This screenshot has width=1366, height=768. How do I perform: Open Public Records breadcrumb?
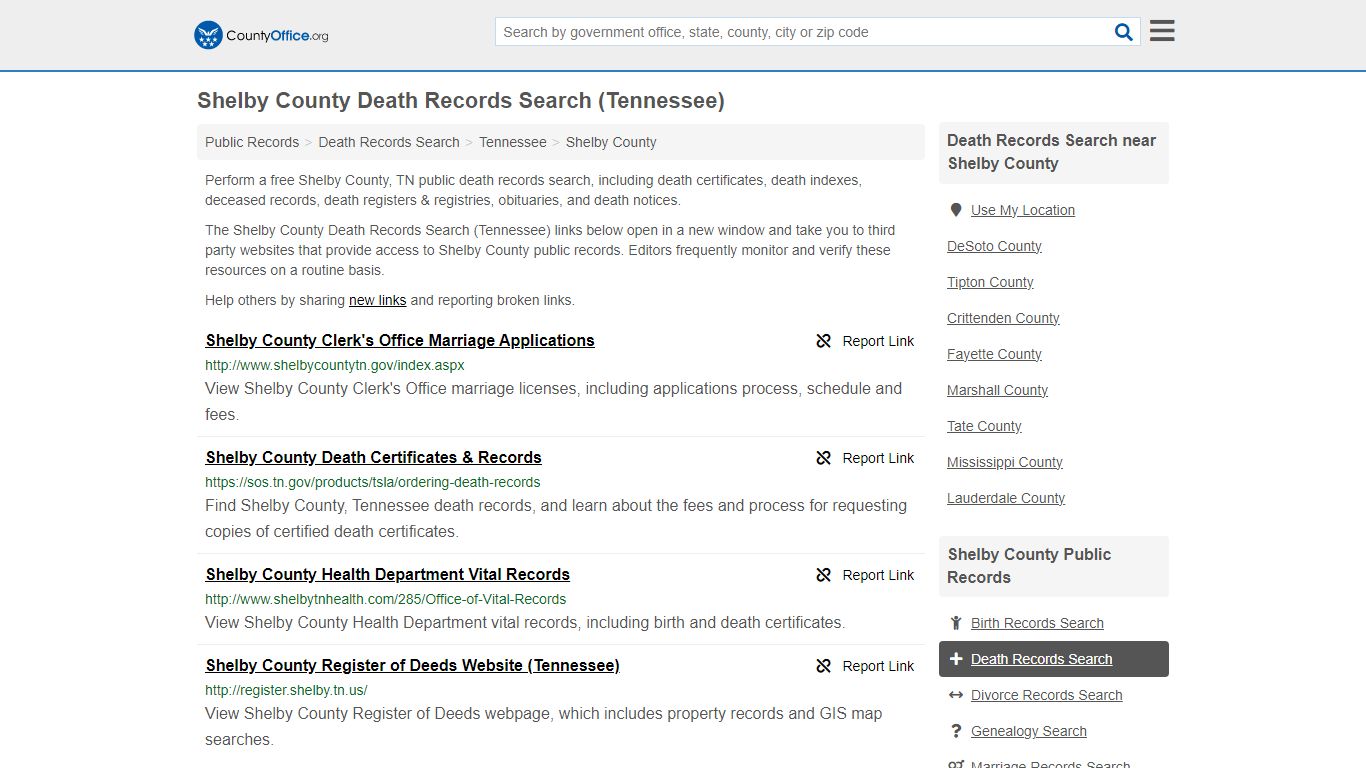click(x=252, y=142)
